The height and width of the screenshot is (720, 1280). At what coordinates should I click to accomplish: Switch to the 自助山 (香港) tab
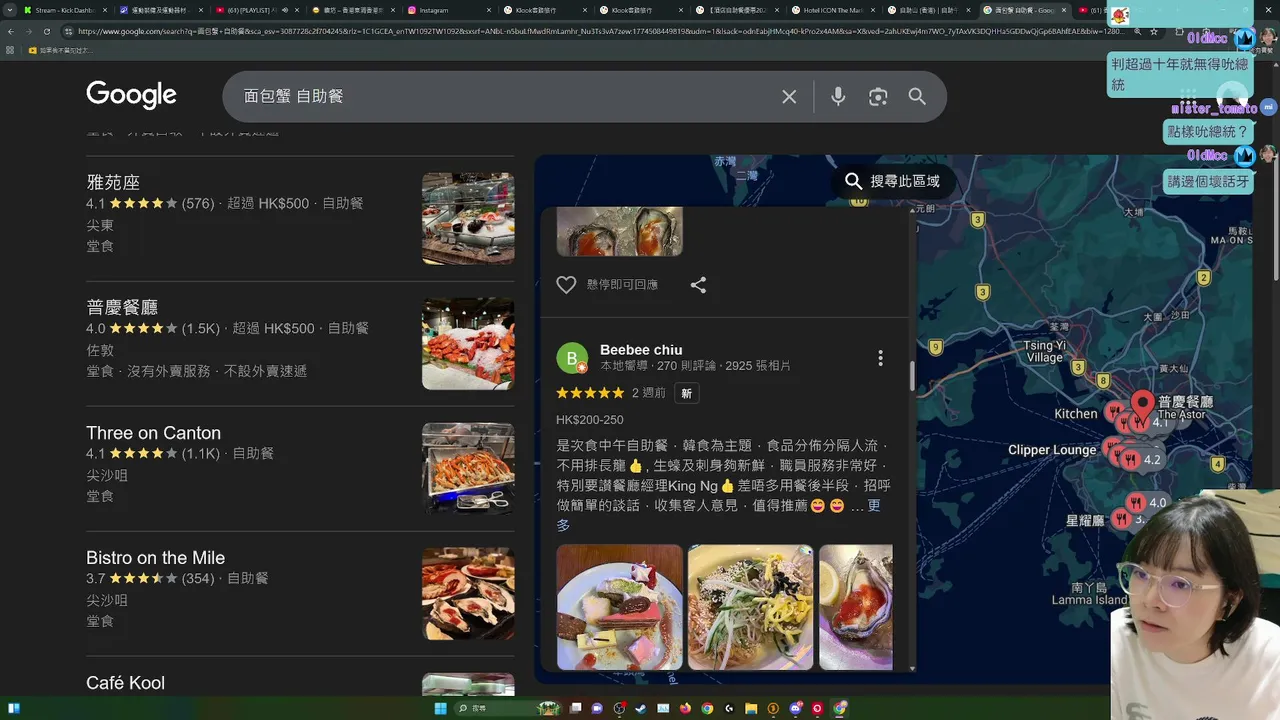pos(930,10)
